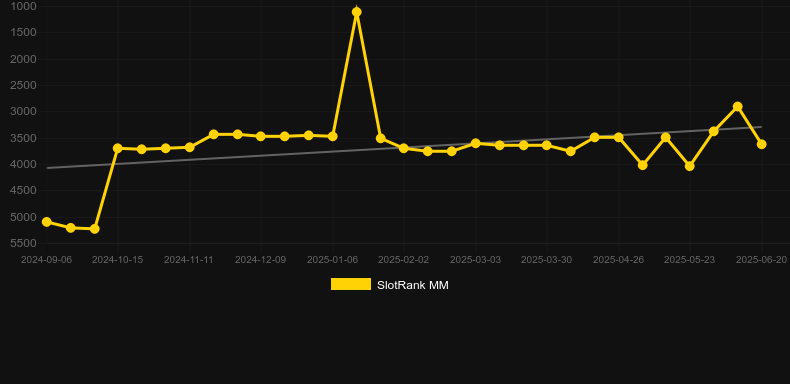
Task: Click the data point above 2024-11-11
Action: 189,147
